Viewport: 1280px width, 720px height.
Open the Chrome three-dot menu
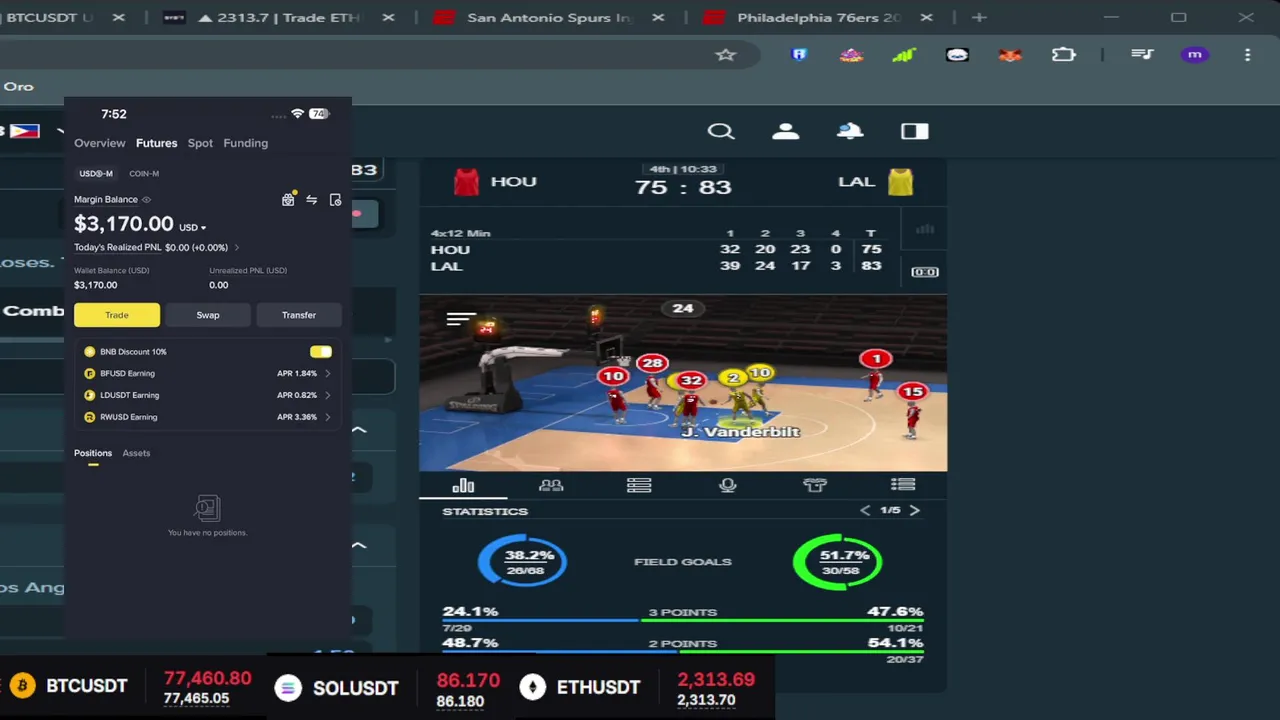1247,55
